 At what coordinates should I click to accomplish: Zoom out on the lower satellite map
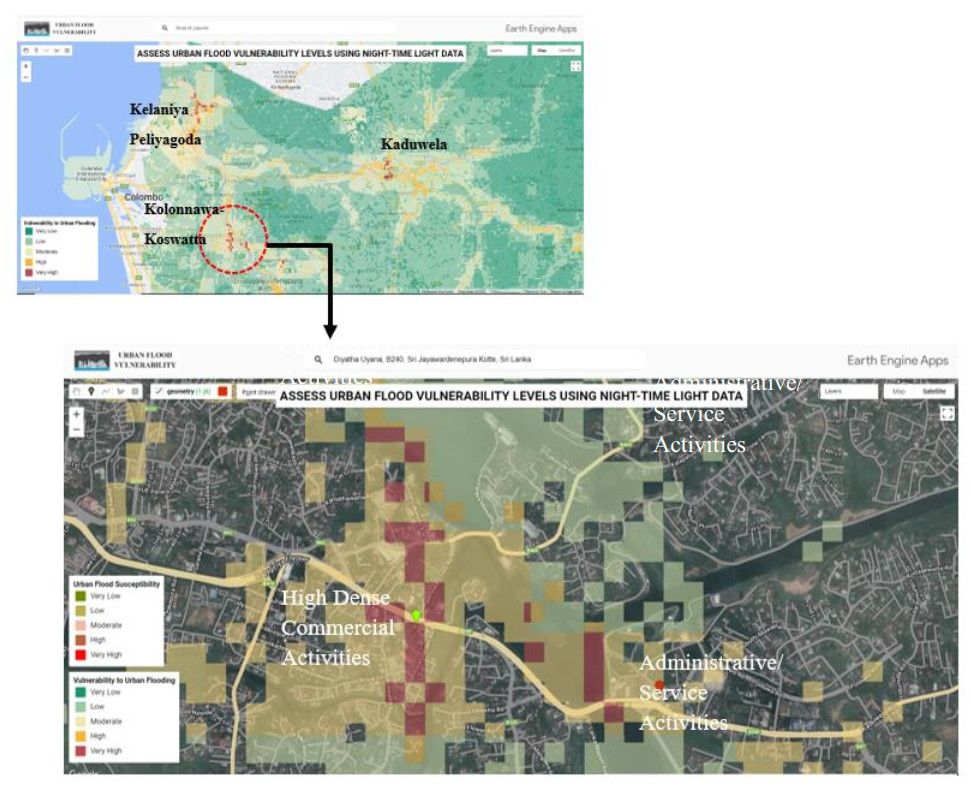pos(77,429)
